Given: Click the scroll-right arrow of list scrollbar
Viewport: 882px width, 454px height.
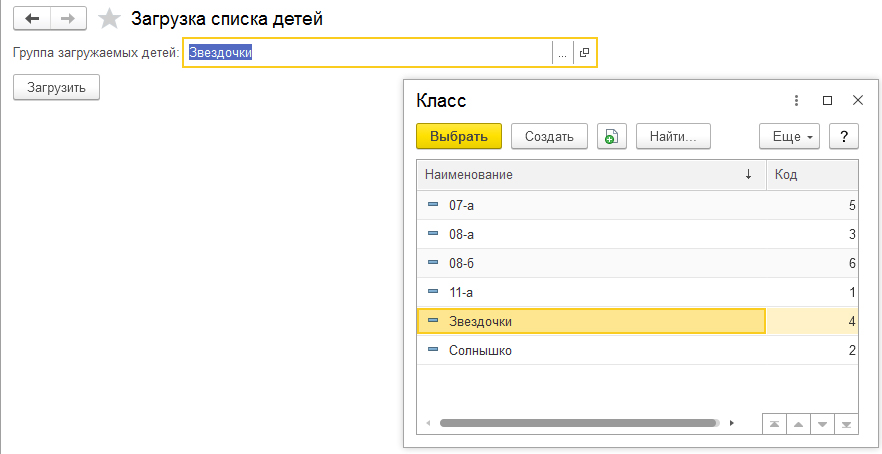Looking at the screenshot, I should 732,423.
